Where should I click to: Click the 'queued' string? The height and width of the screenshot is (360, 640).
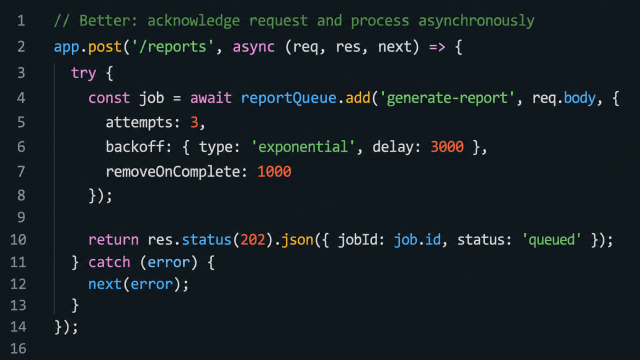[x=551, y=240]
